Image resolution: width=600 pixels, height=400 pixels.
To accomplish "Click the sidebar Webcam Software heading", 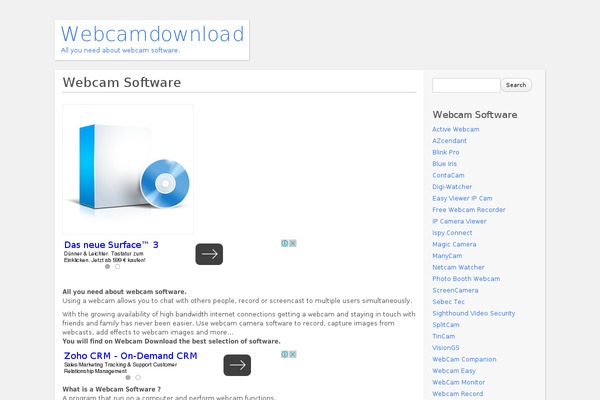I will (475, 114).
